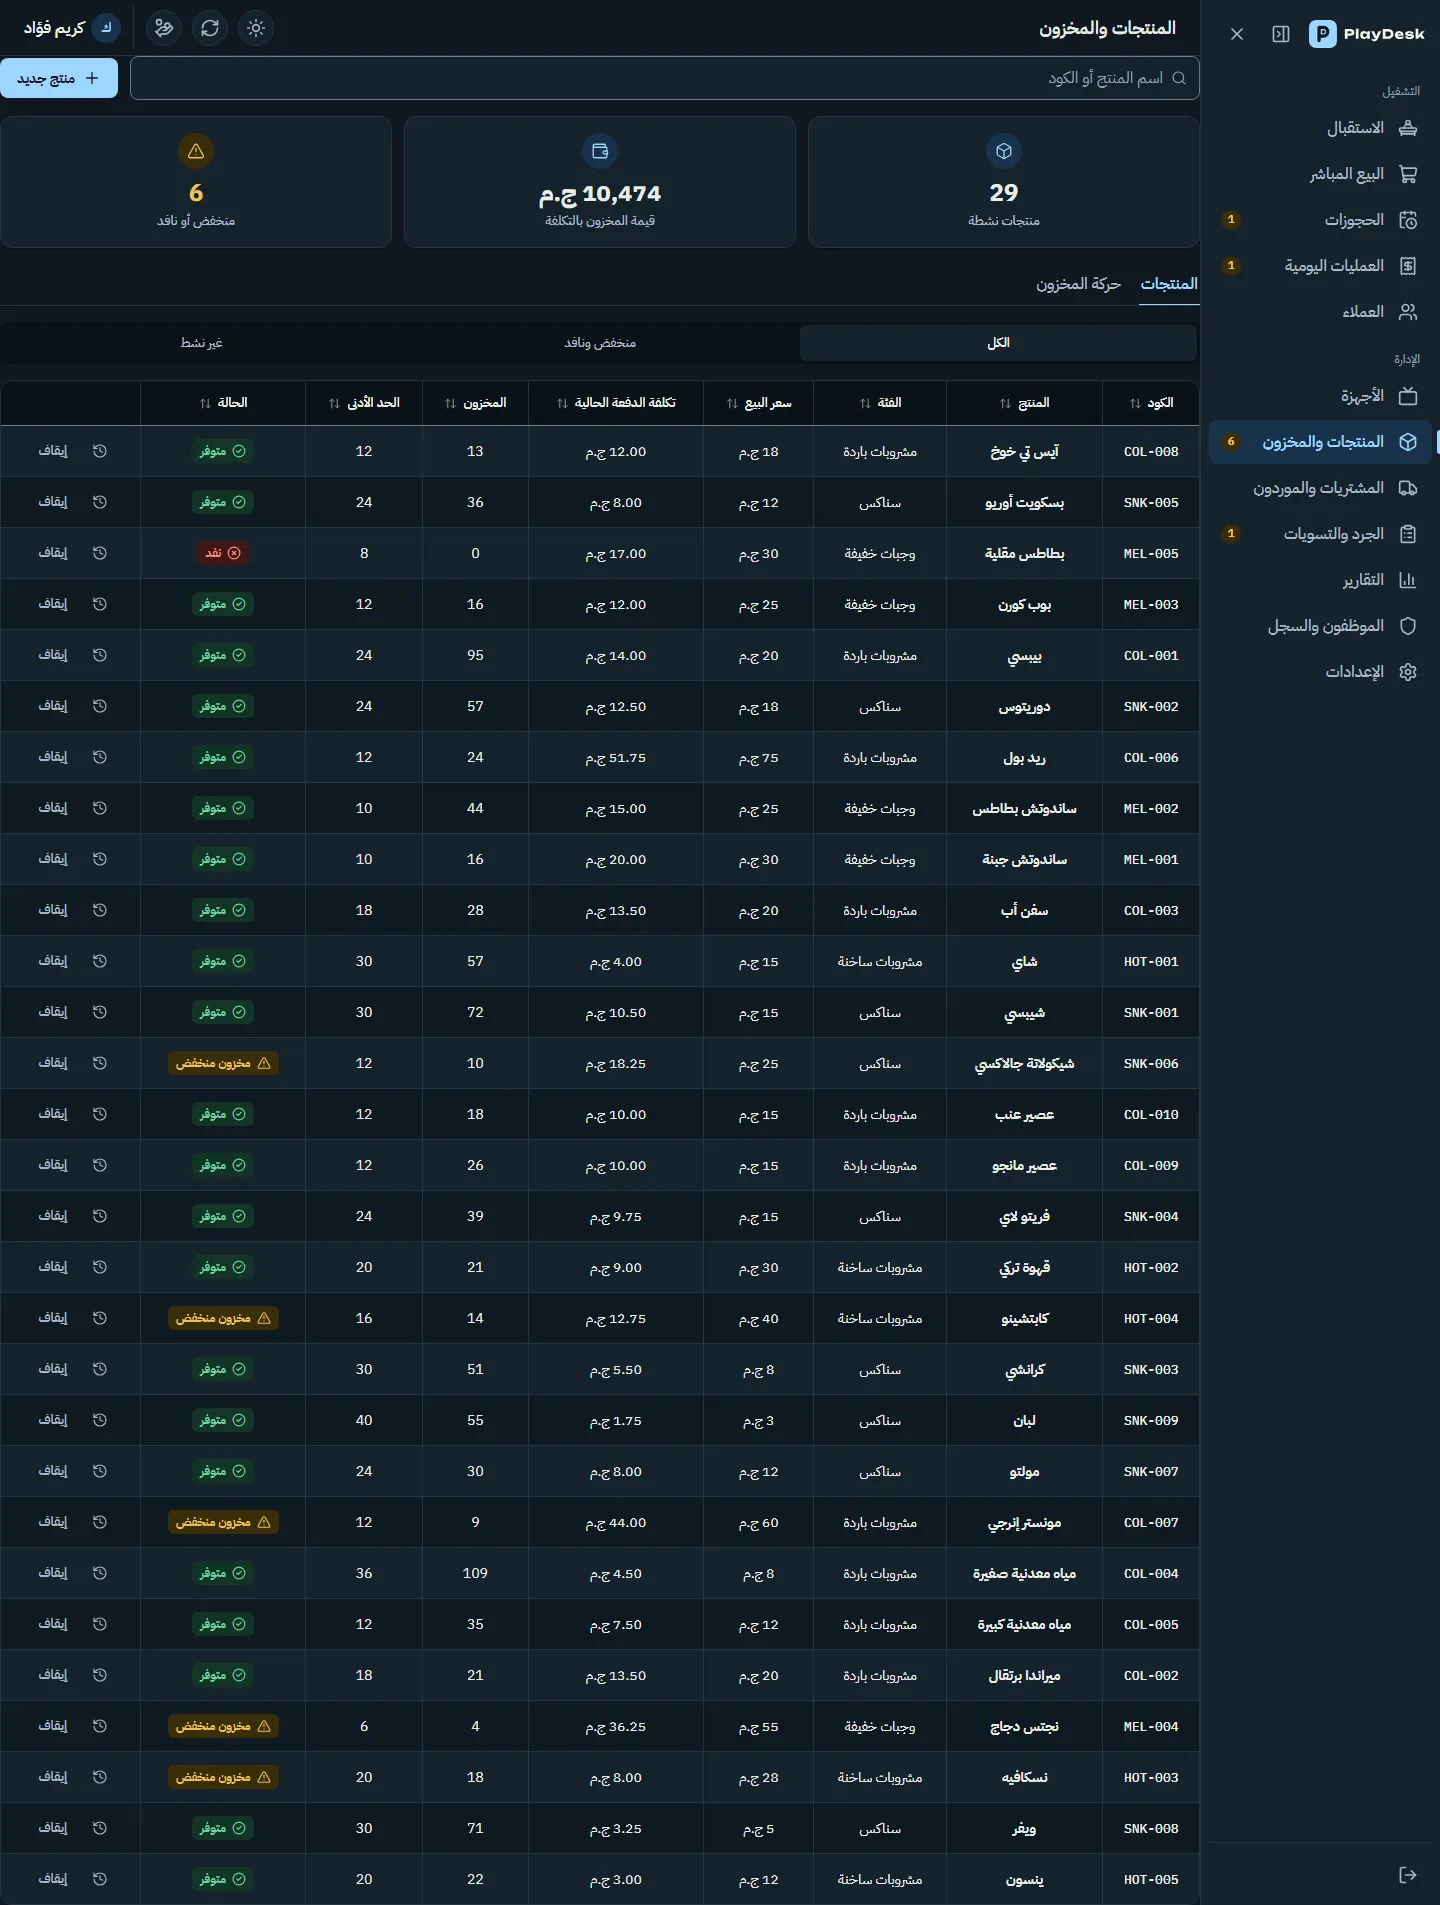Sort by سعر البيع column

click(x=758, y=403)
